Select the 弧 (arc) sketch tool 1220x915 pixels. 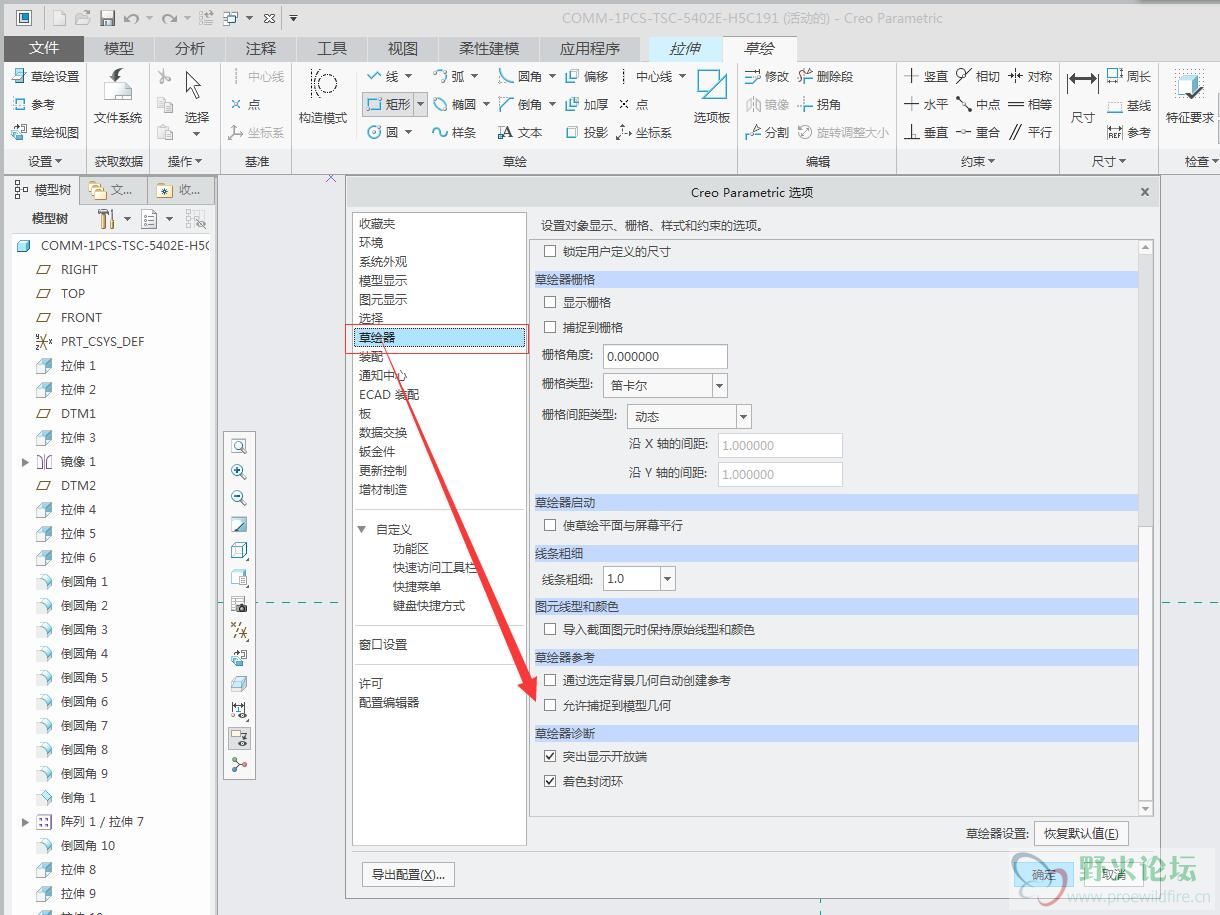tap(449, 76)
